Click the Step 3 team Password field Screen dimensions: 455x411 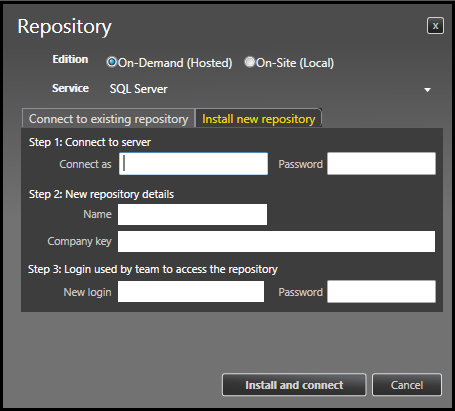[x=381, y=292]
